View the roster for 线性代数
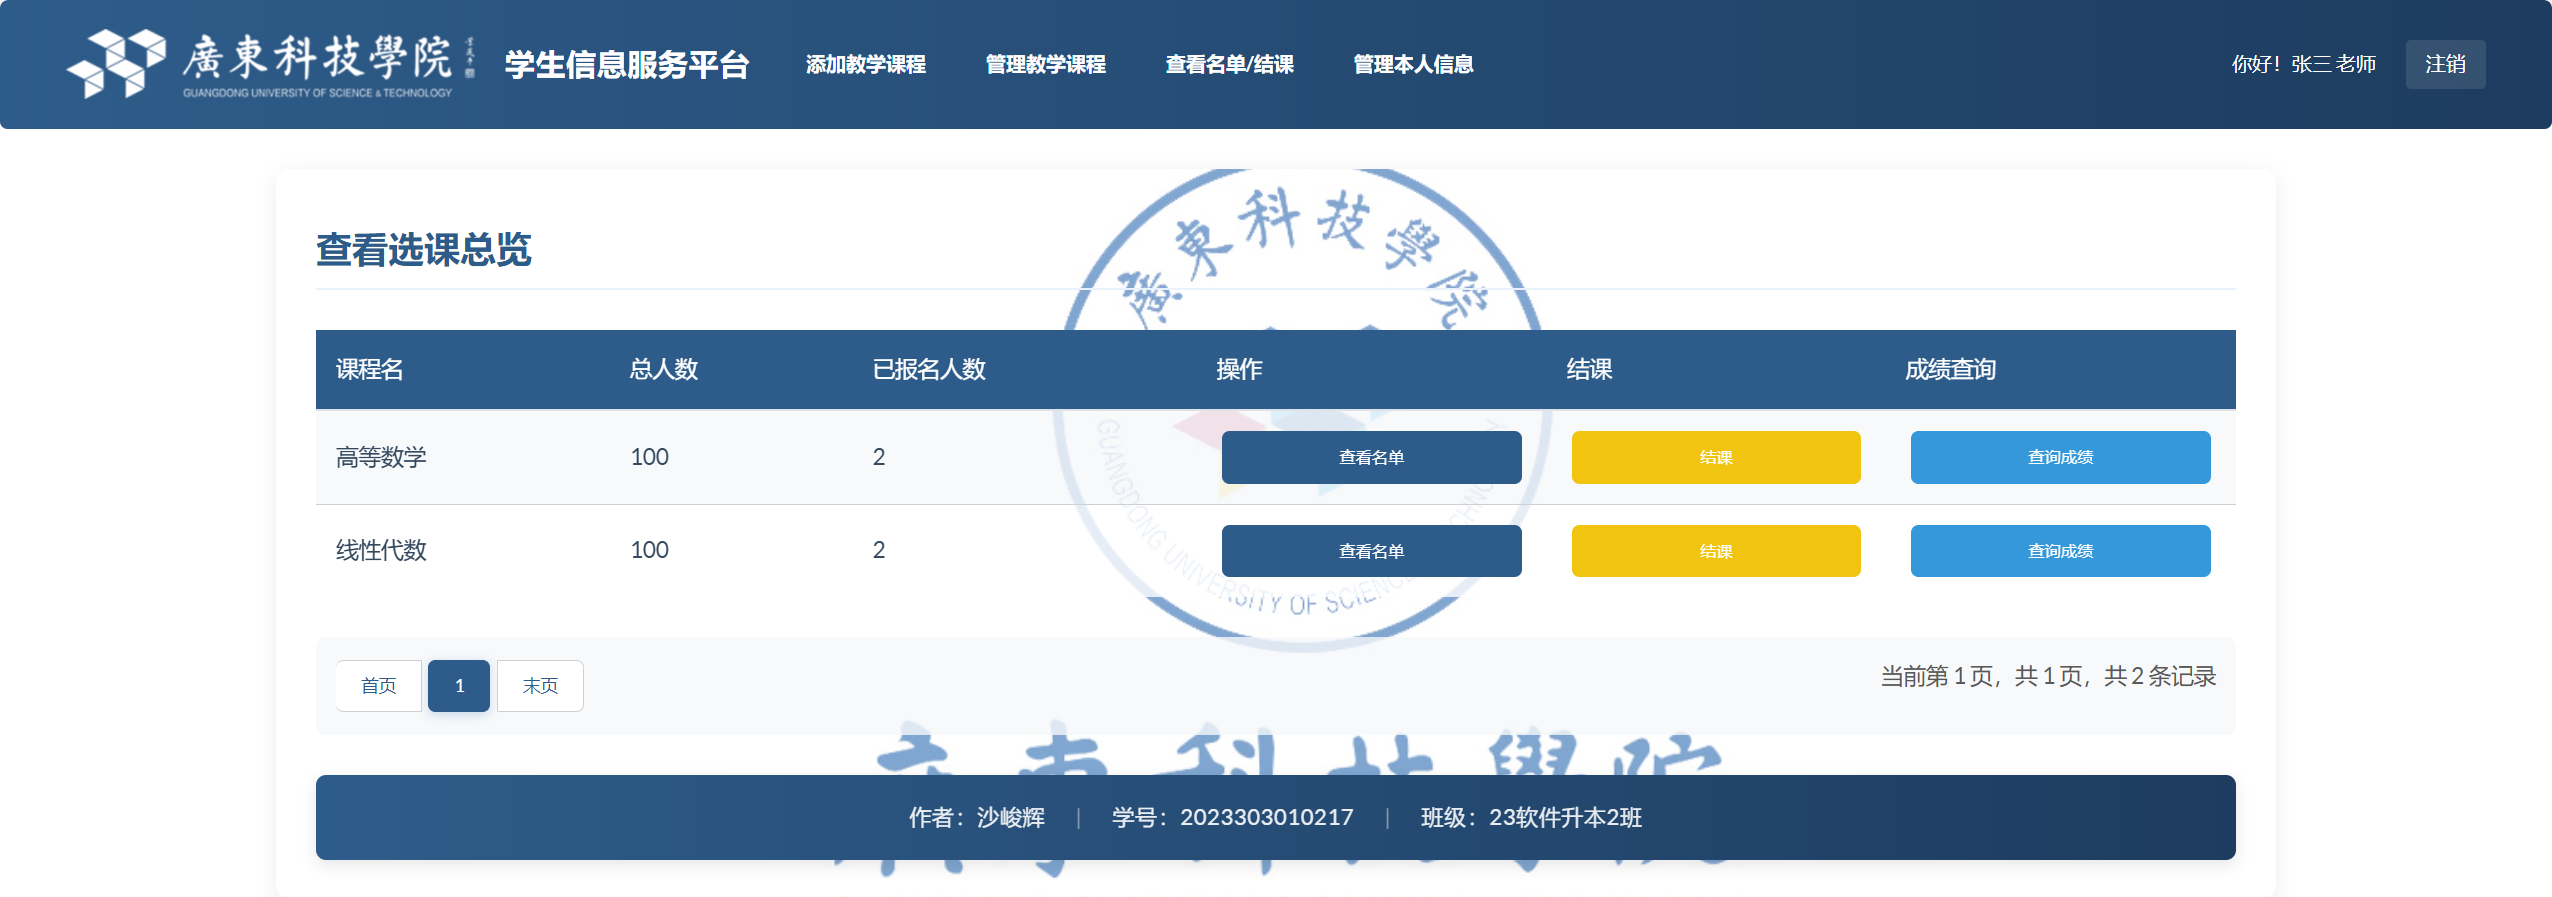 point(1371,551)
